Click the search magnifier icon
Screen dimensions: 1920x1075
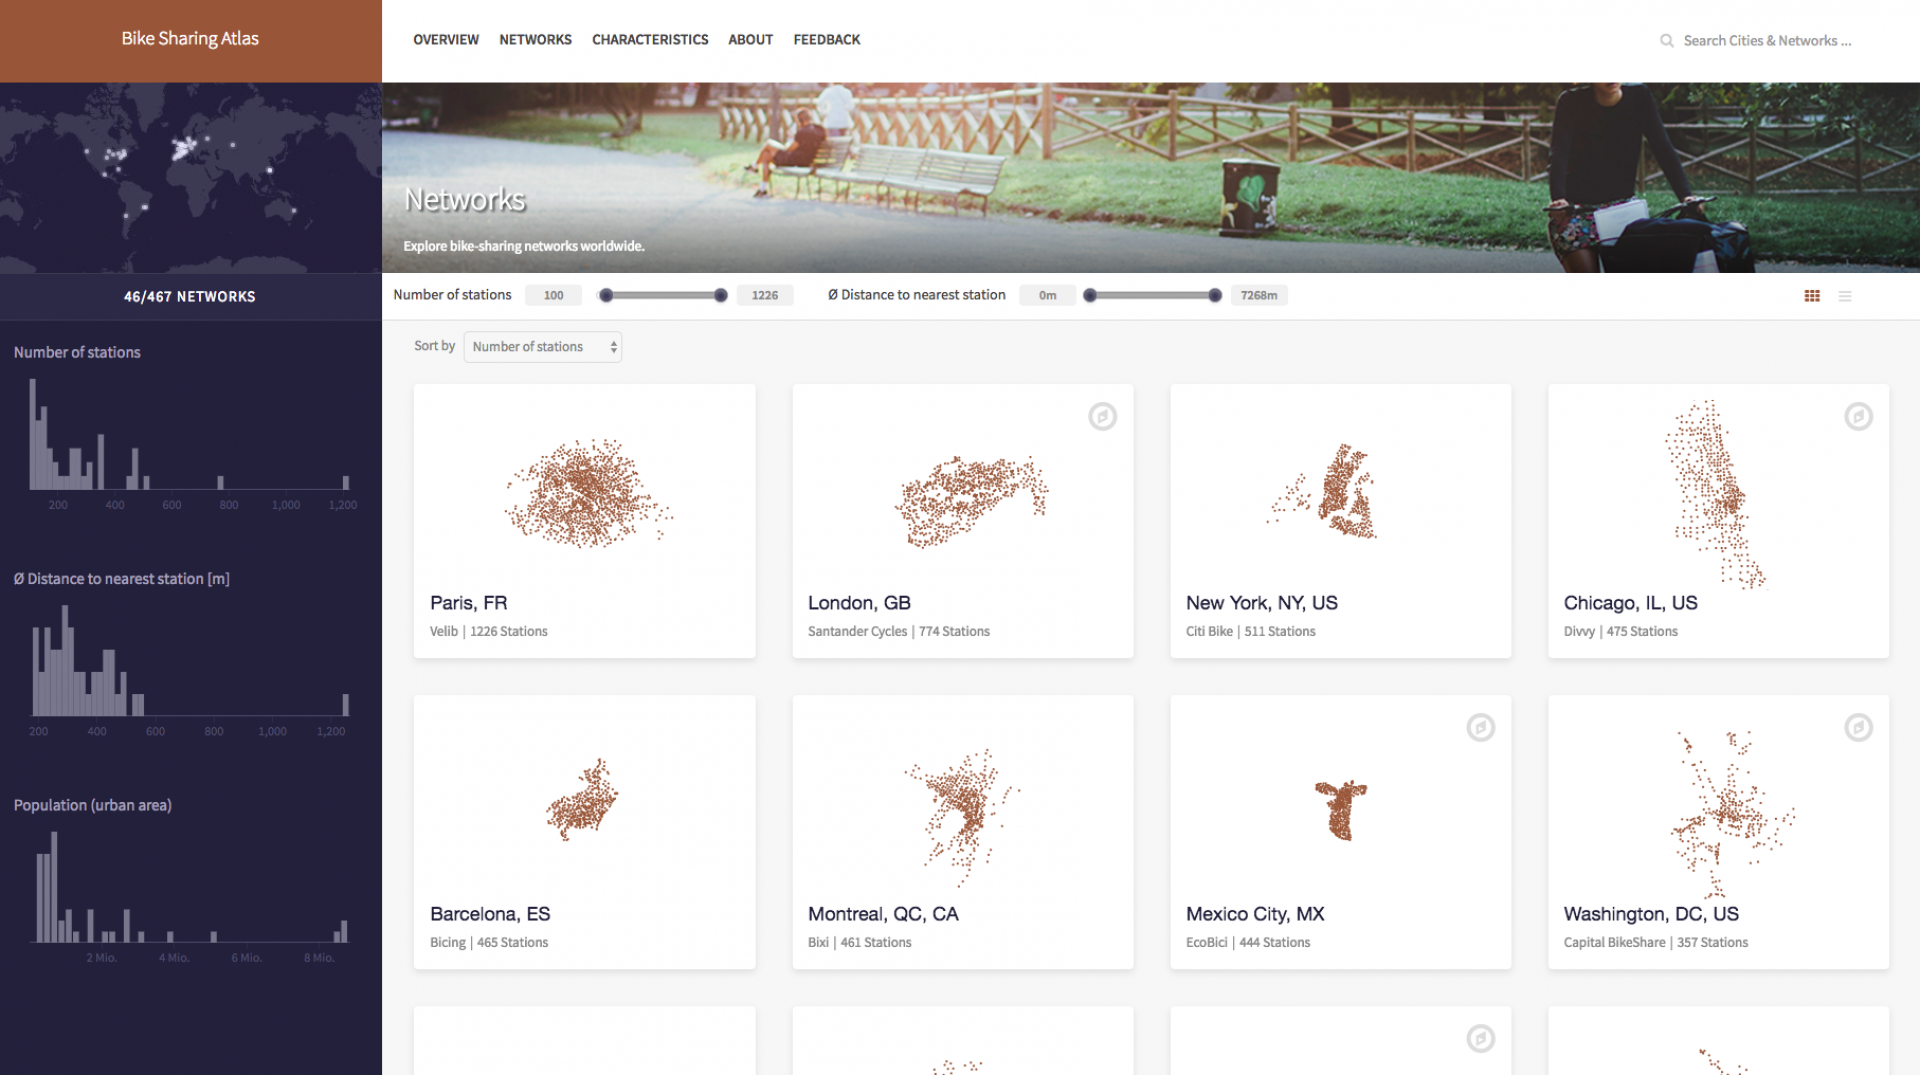coord(1666,41)
